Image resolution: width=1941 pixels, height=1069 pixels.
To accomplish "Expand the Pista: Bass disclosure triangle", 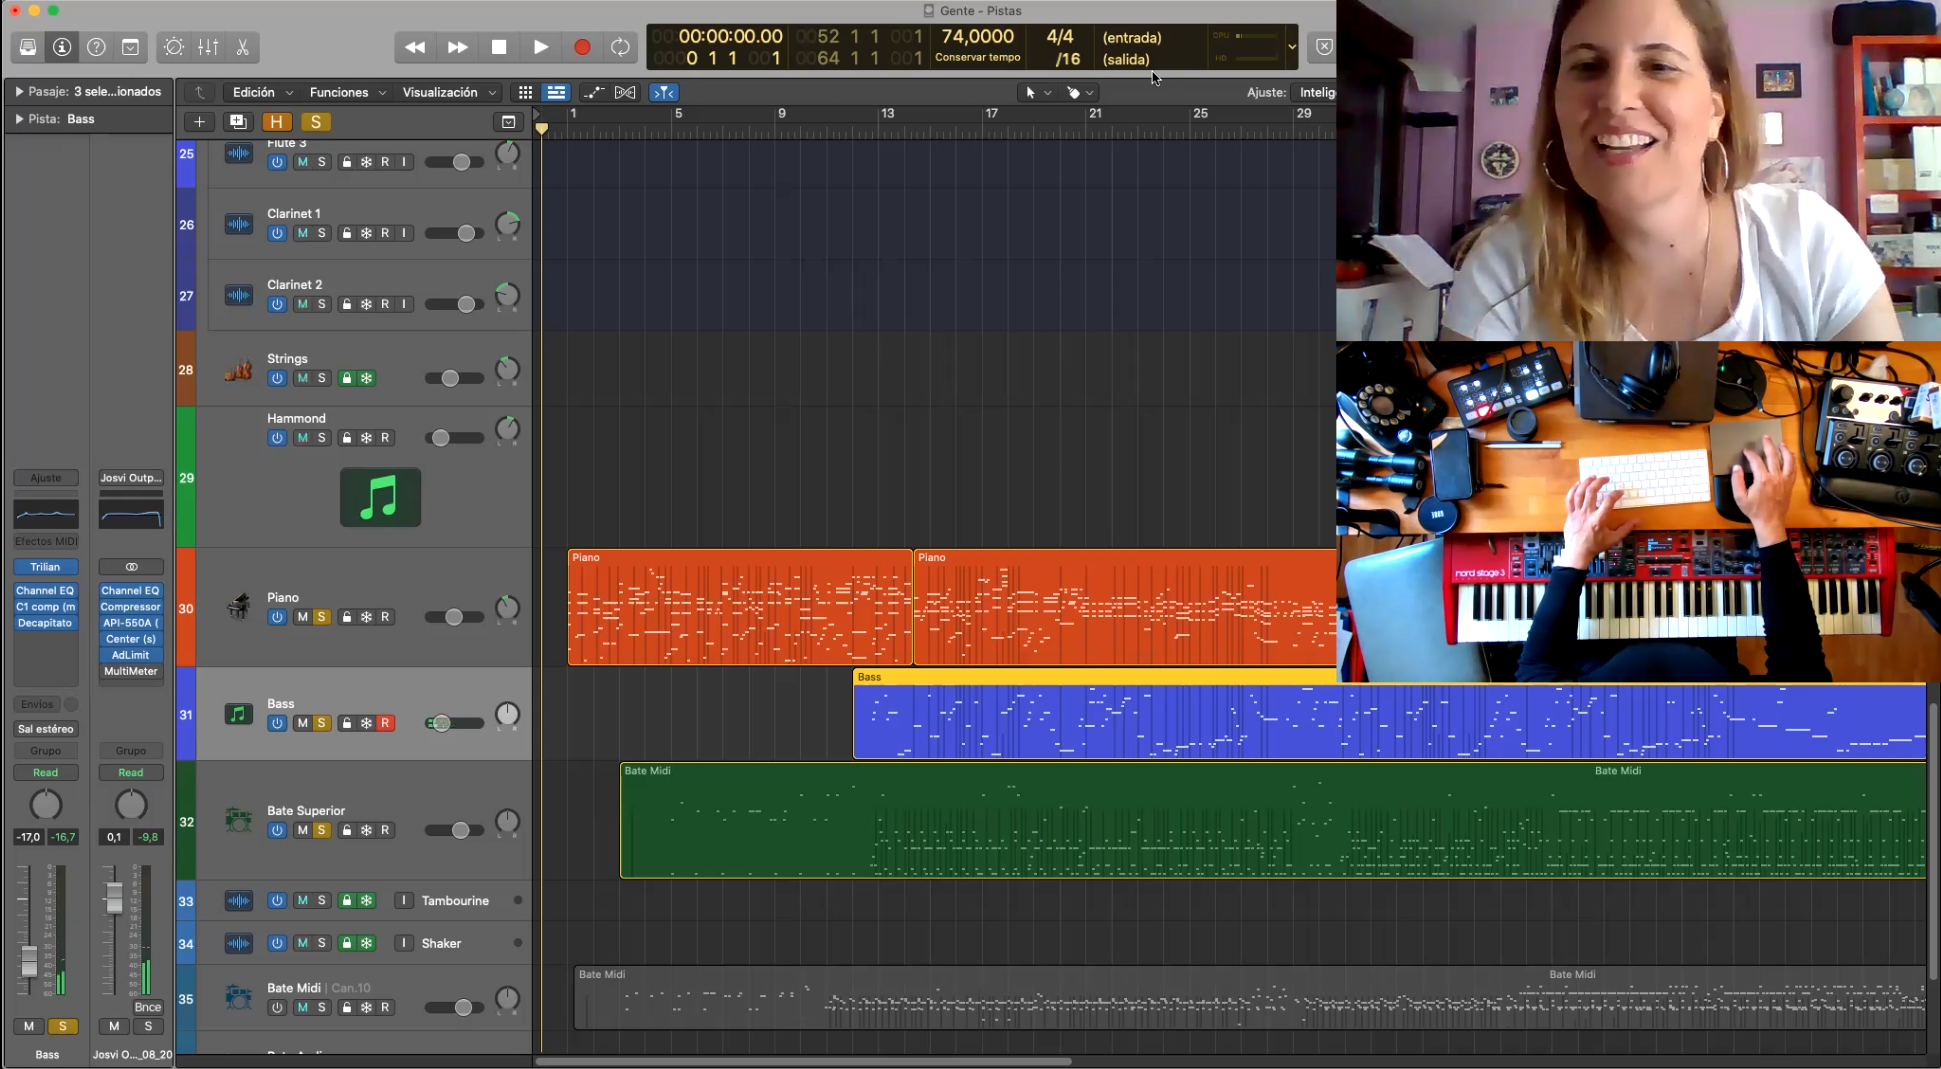I will click(19, 119).
